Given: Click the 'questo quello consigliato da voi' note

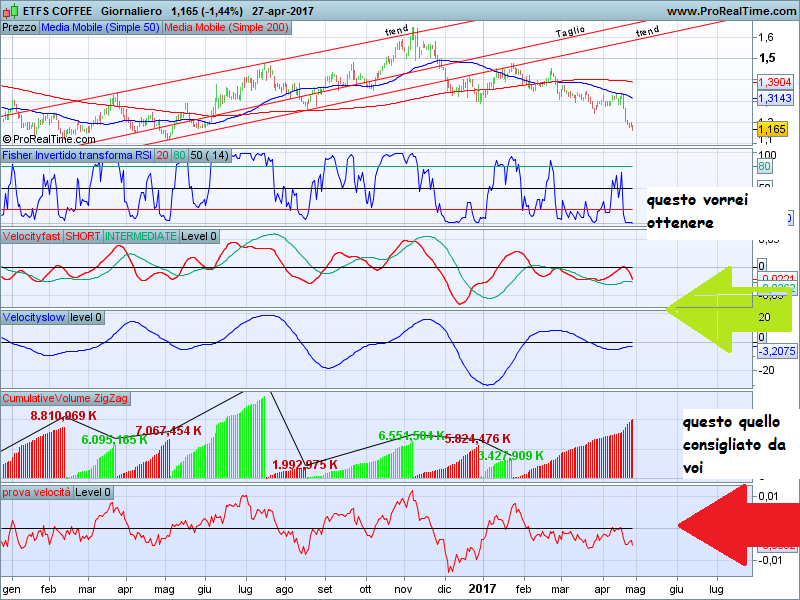Looking at the screenshot, I should pyautogui.click(x=734, y=444).
